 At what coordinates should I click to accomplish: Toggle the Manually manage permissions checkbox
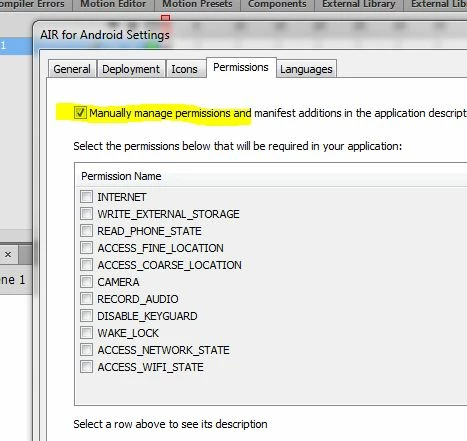[80, 113]
